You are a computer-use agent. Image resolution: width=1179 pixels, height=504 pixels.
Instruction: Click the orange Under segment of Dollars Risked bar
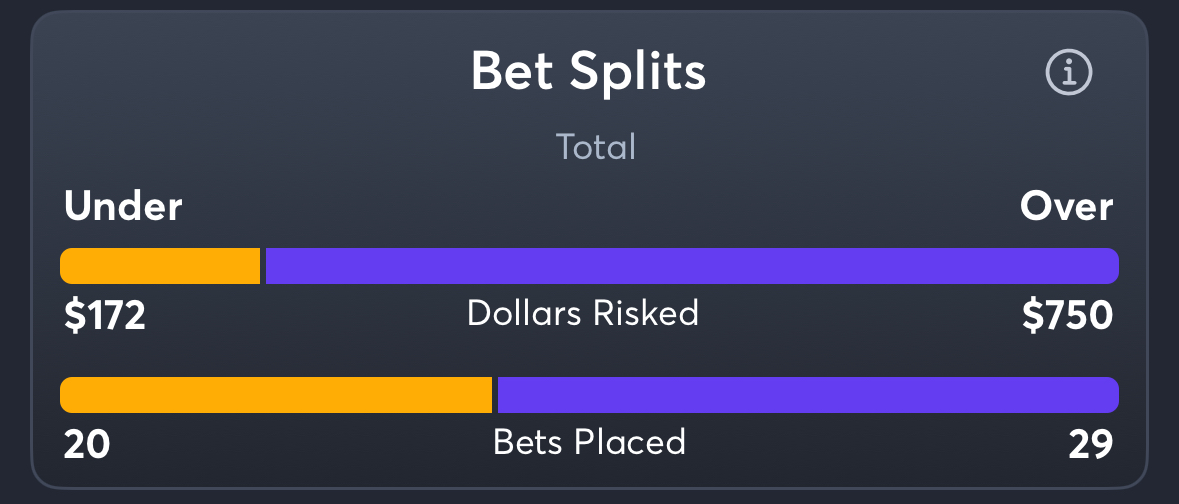point(160,266)
